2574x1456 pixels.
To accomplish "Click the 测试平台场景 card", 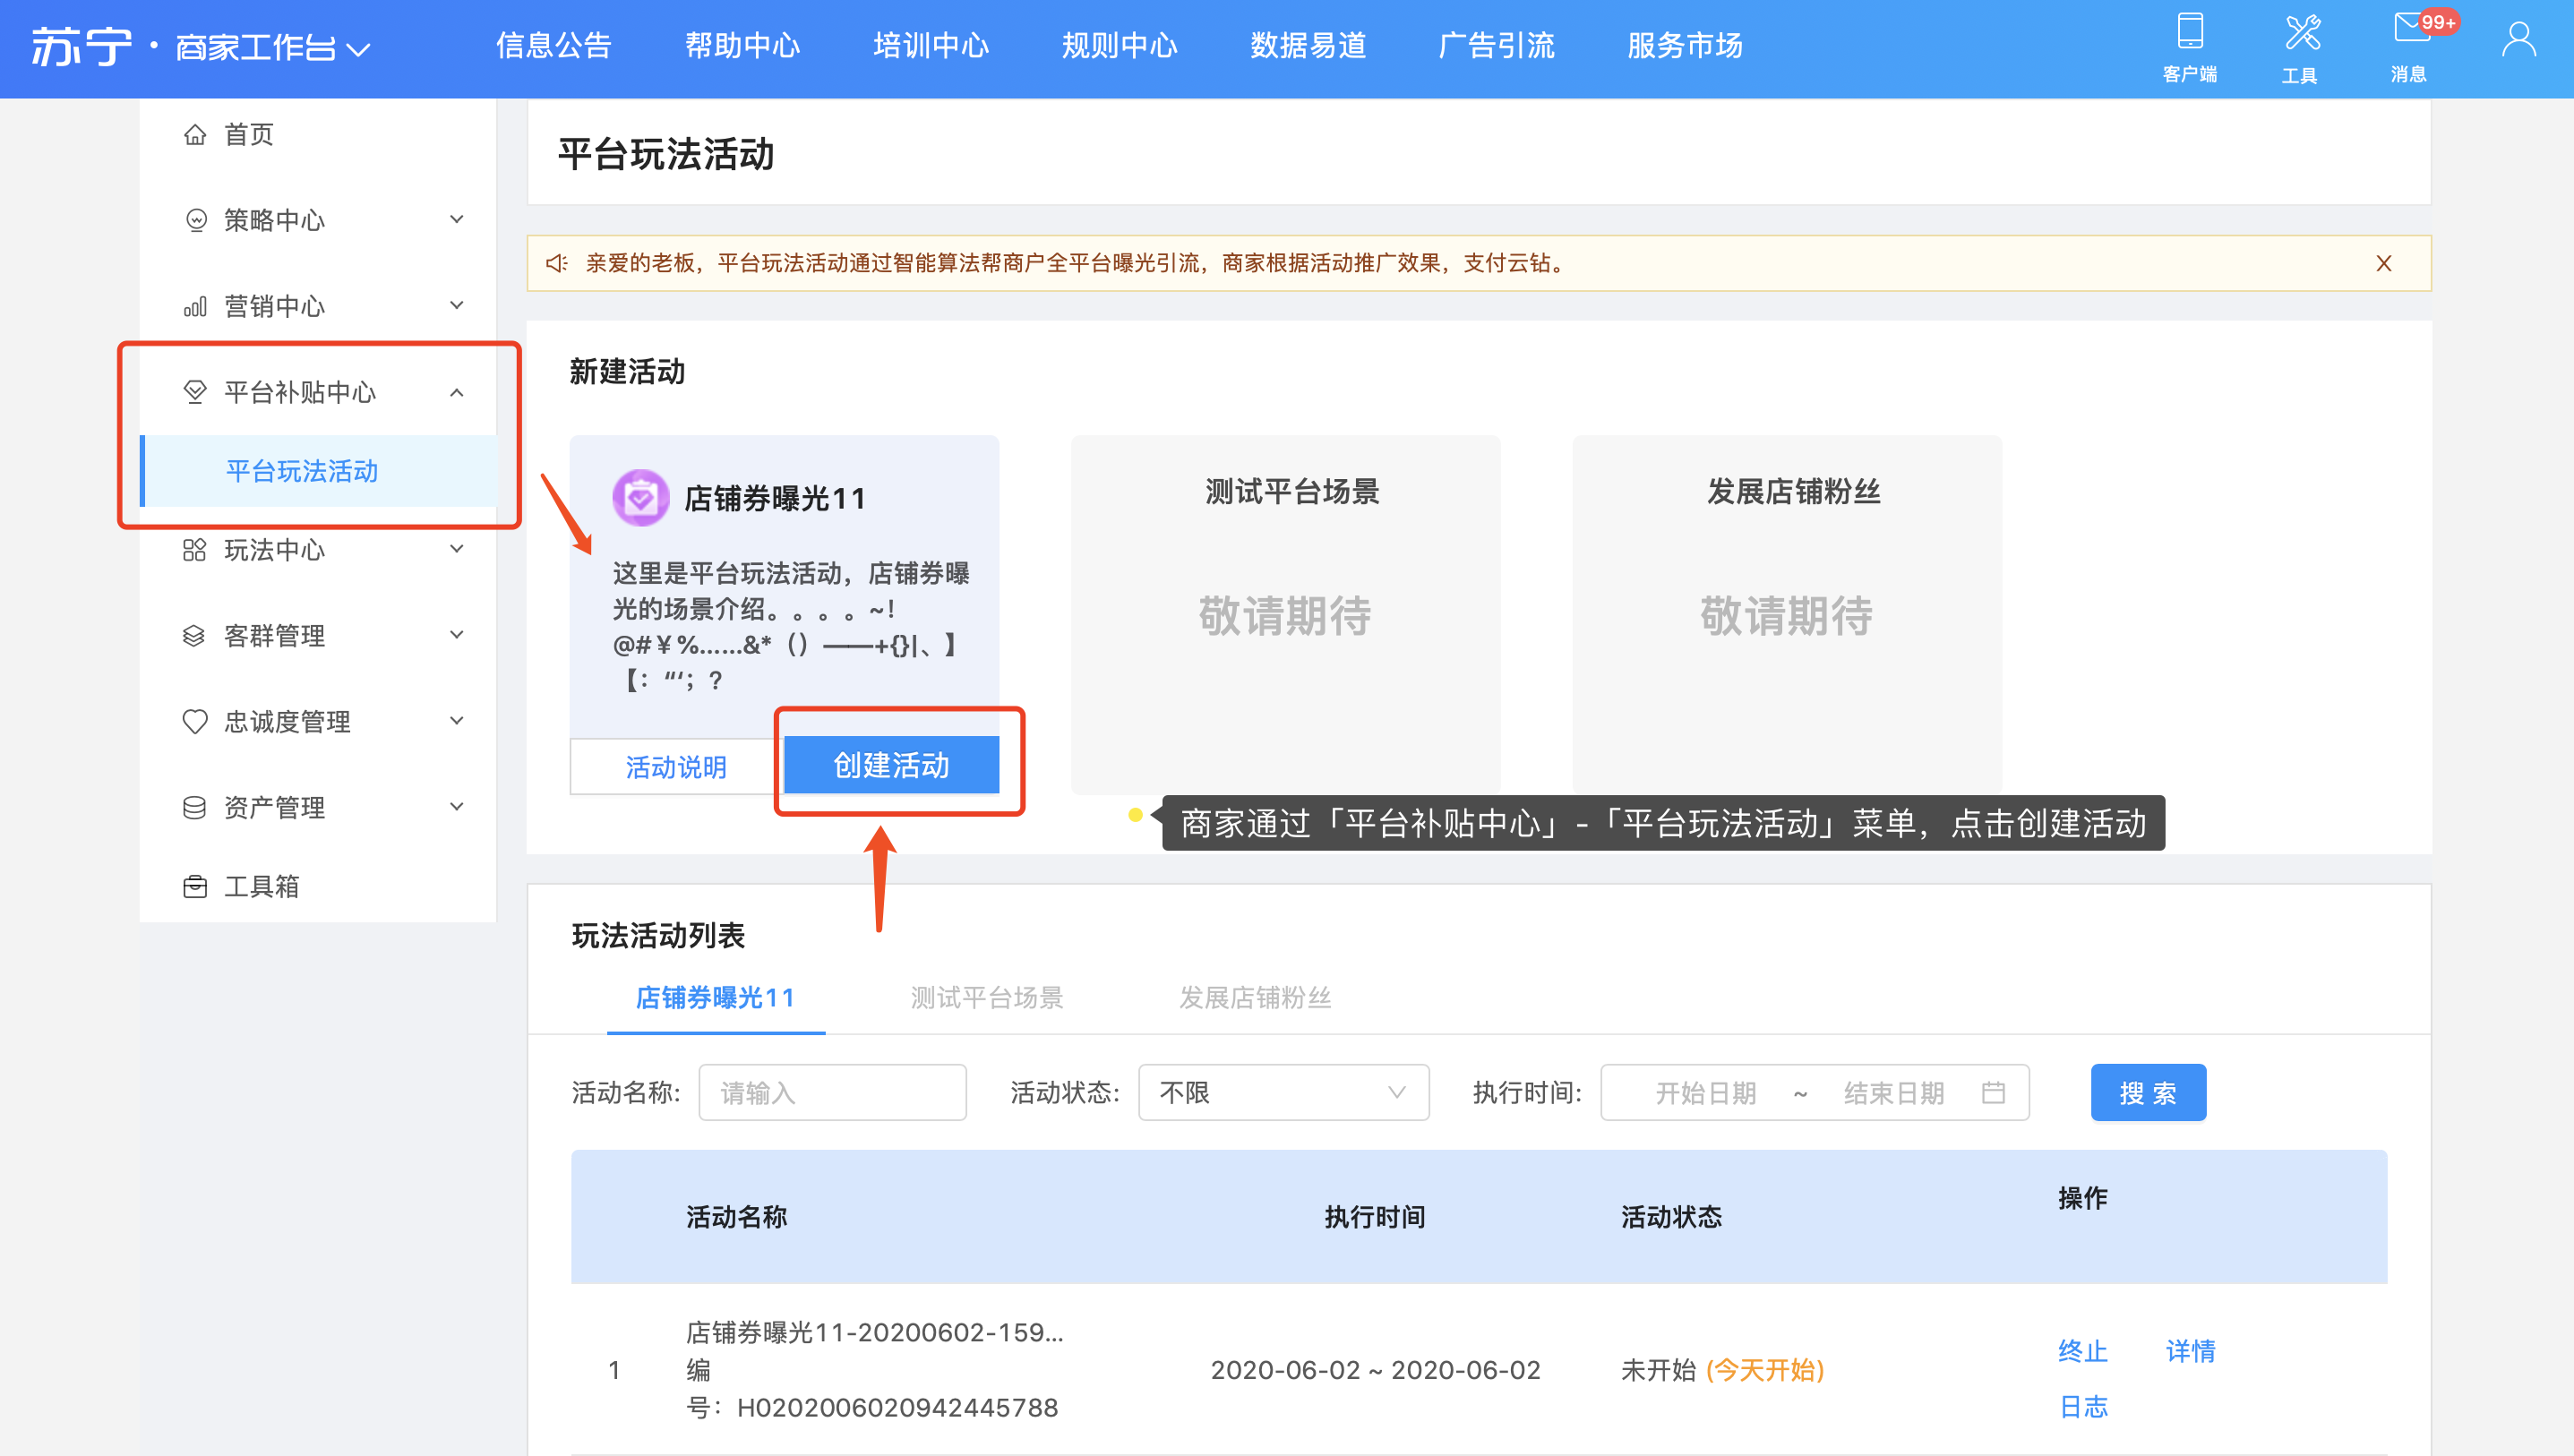I will tap(1285, 614).
